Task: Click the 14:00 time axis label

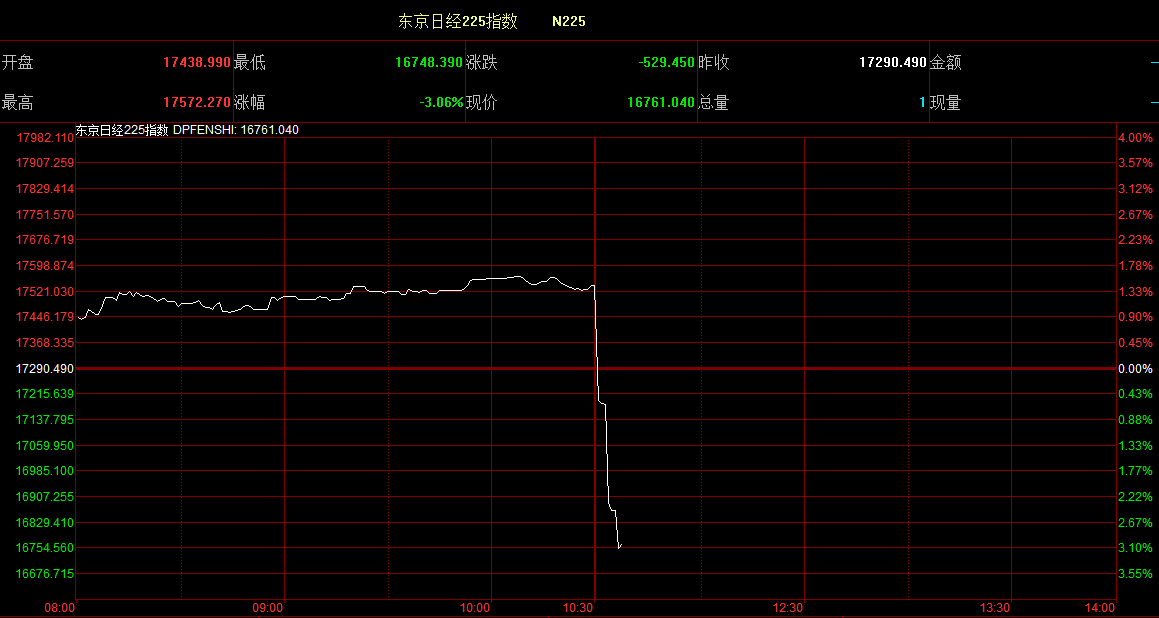Action: click(1099, 608)
